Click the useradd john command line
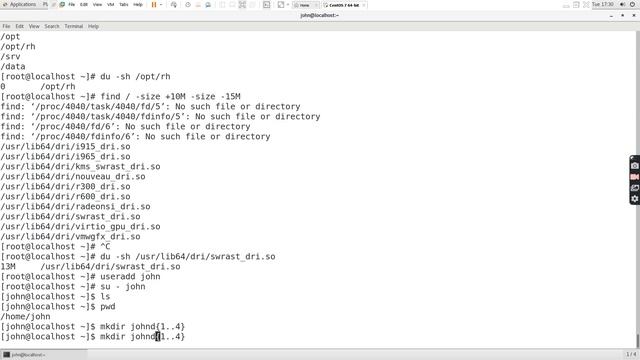 click(x=80, y=276)
